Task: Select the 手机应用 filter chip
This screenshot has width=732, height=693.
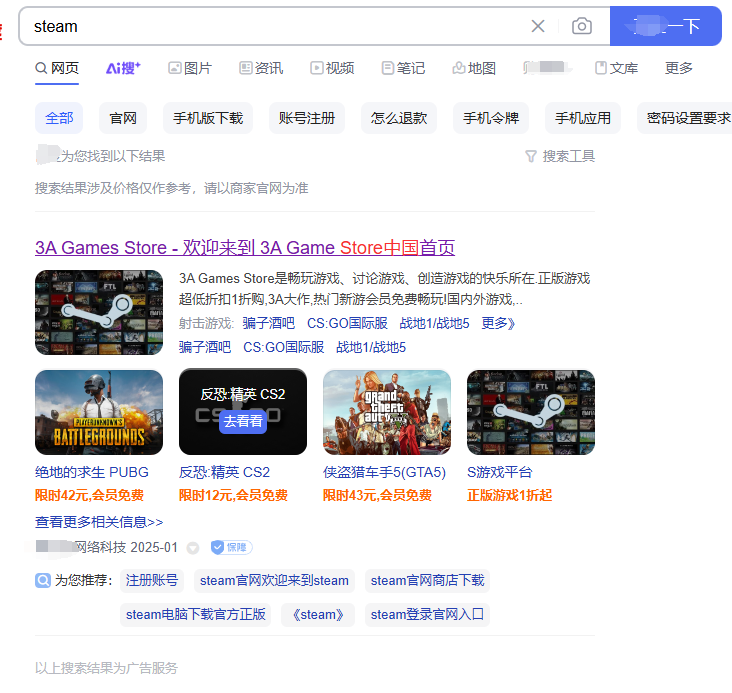Action: (x=583, y=118)
